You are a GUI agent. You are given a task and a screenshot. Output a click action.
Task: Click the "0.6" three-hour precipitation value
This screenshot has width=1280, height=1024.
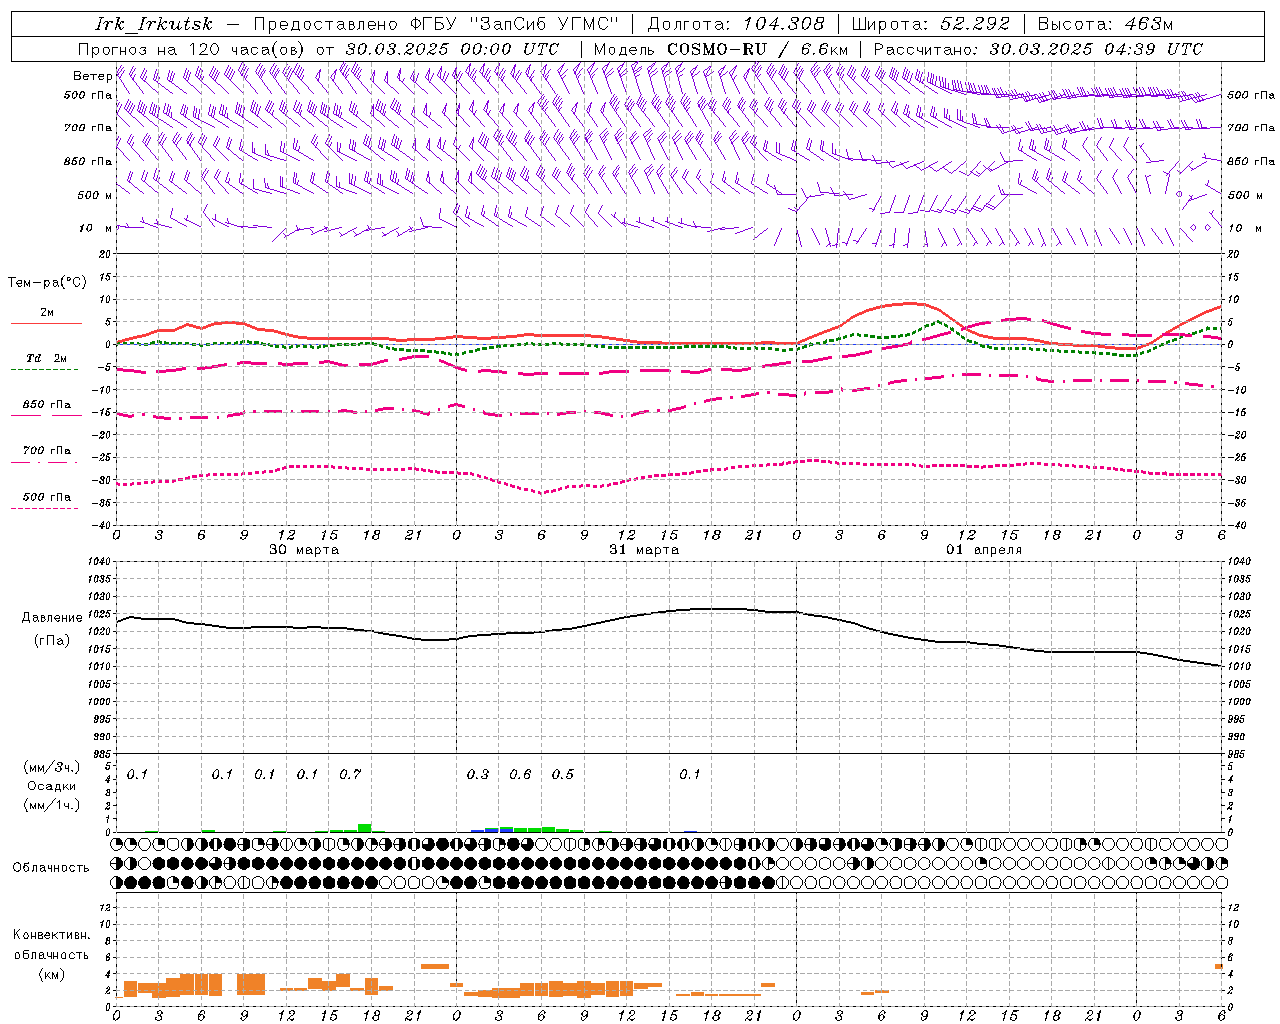[x=520, y=774]
